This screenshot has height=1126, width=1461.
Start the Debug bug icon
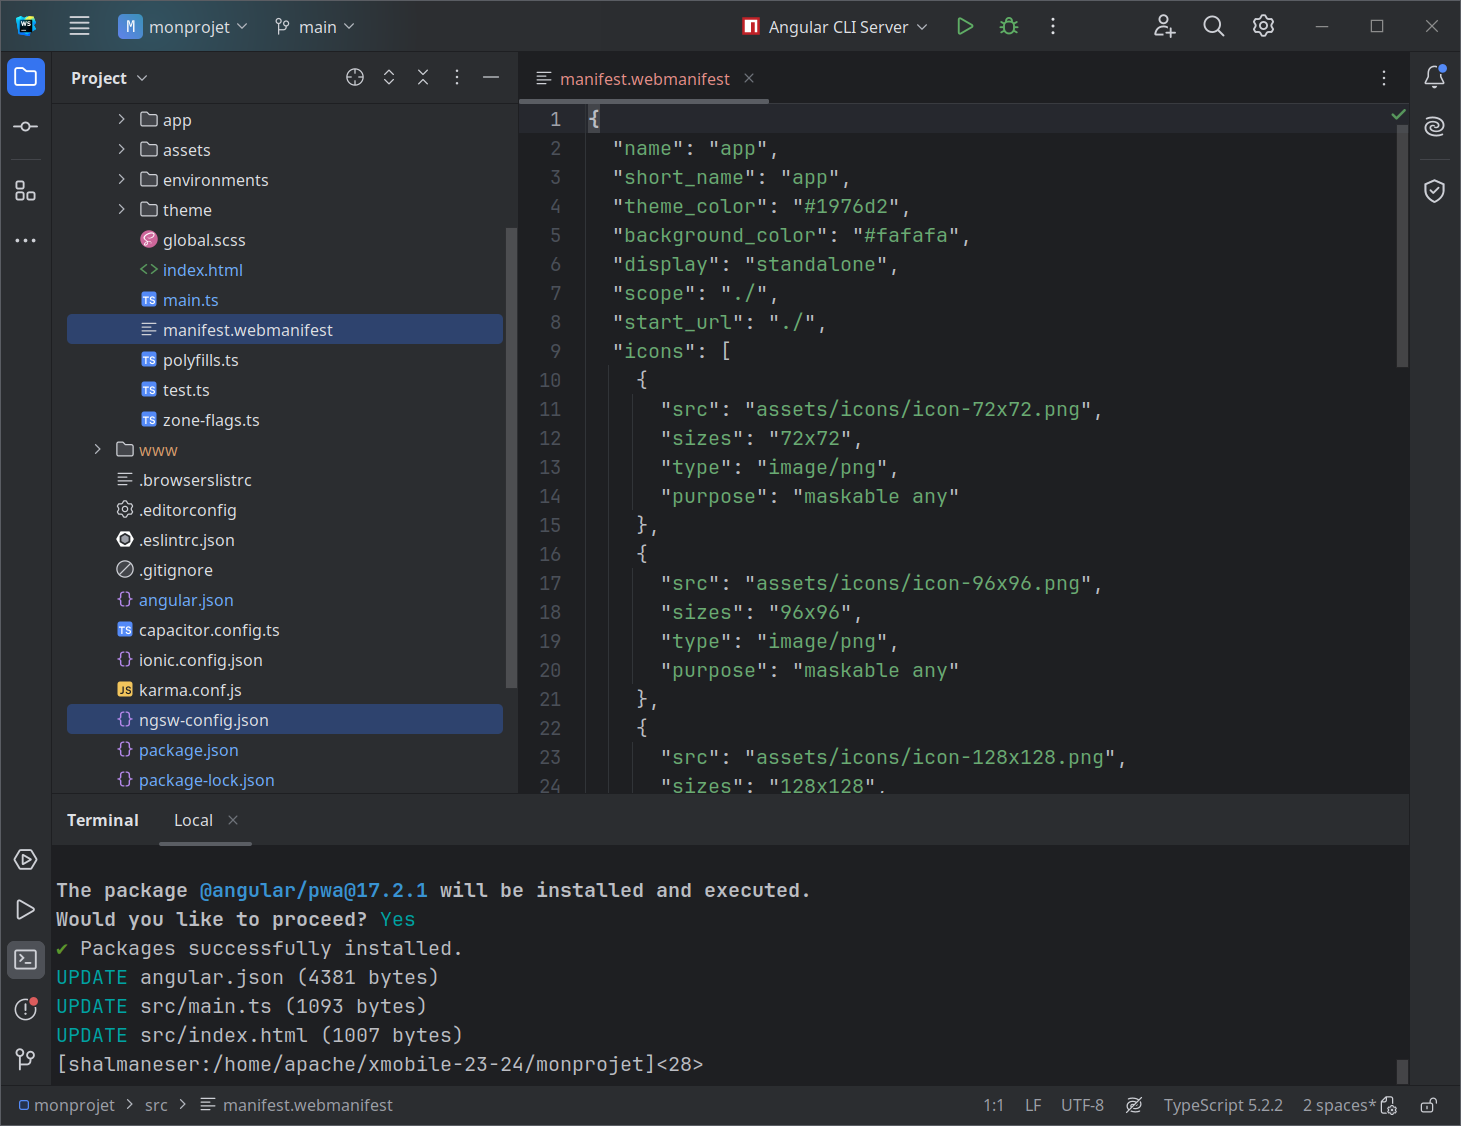point(1009,27)
